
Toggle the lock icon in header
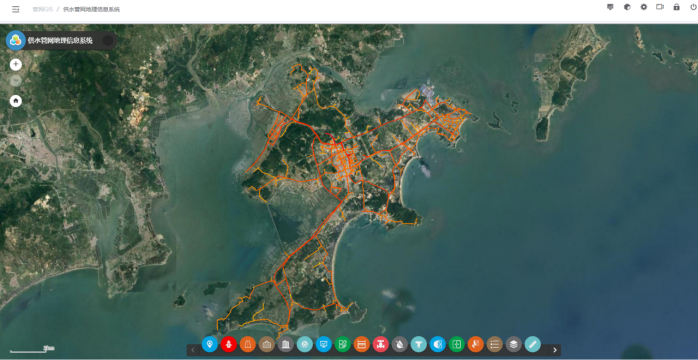point(677,7)
